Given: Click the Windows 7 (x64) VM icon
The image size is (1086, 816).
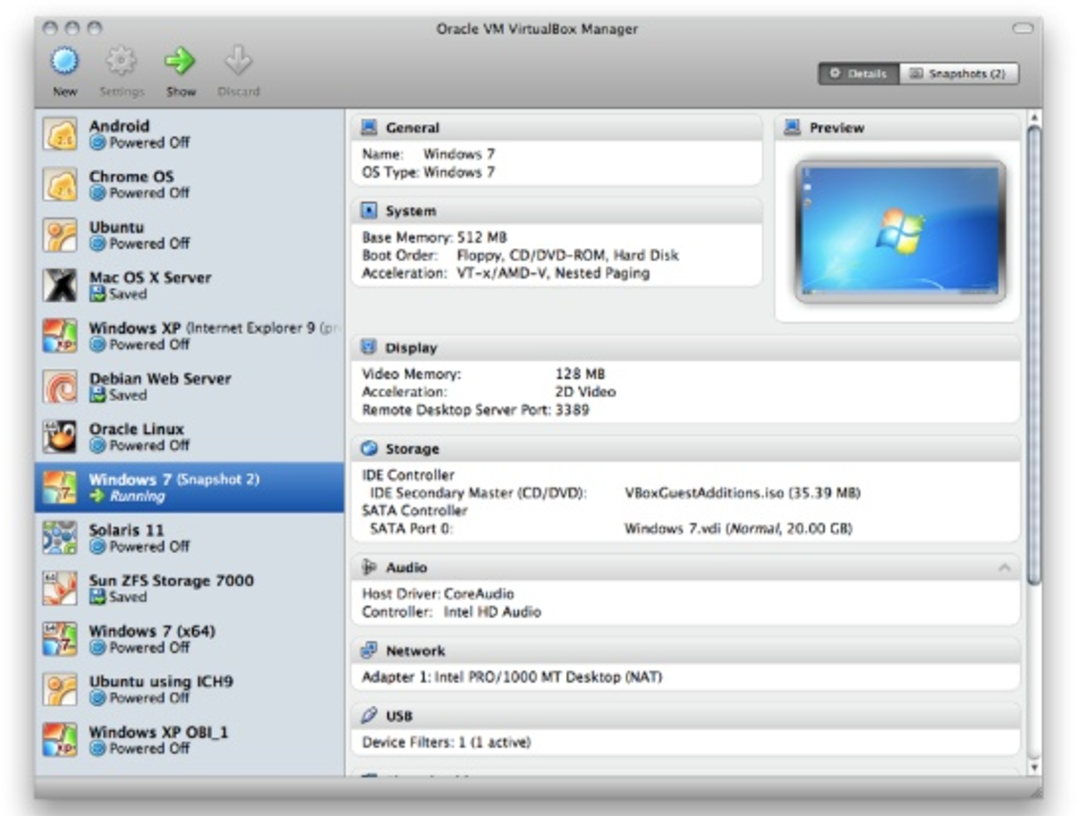Looking at the screenshot, I should 60,639.
